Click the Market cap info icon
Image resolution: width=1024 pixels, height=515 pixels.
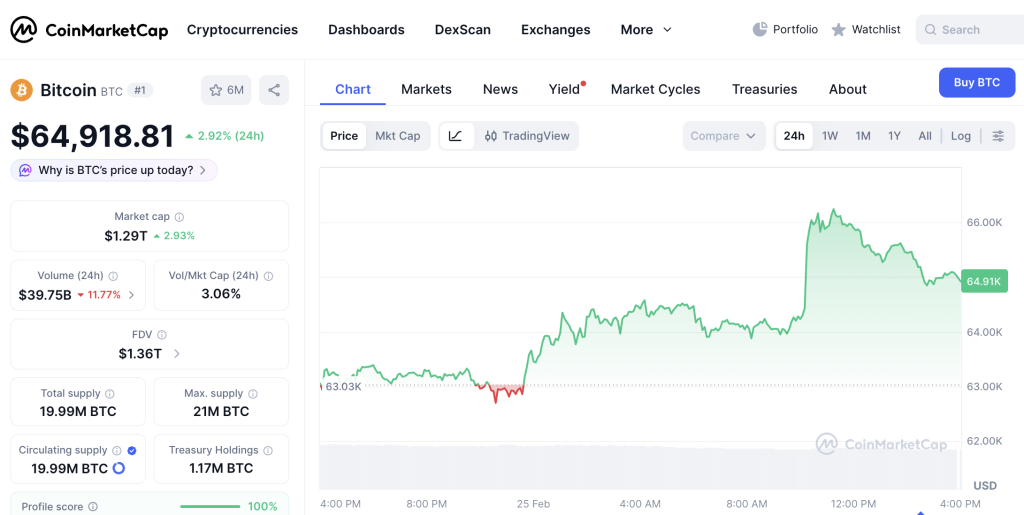pos(180,217)
